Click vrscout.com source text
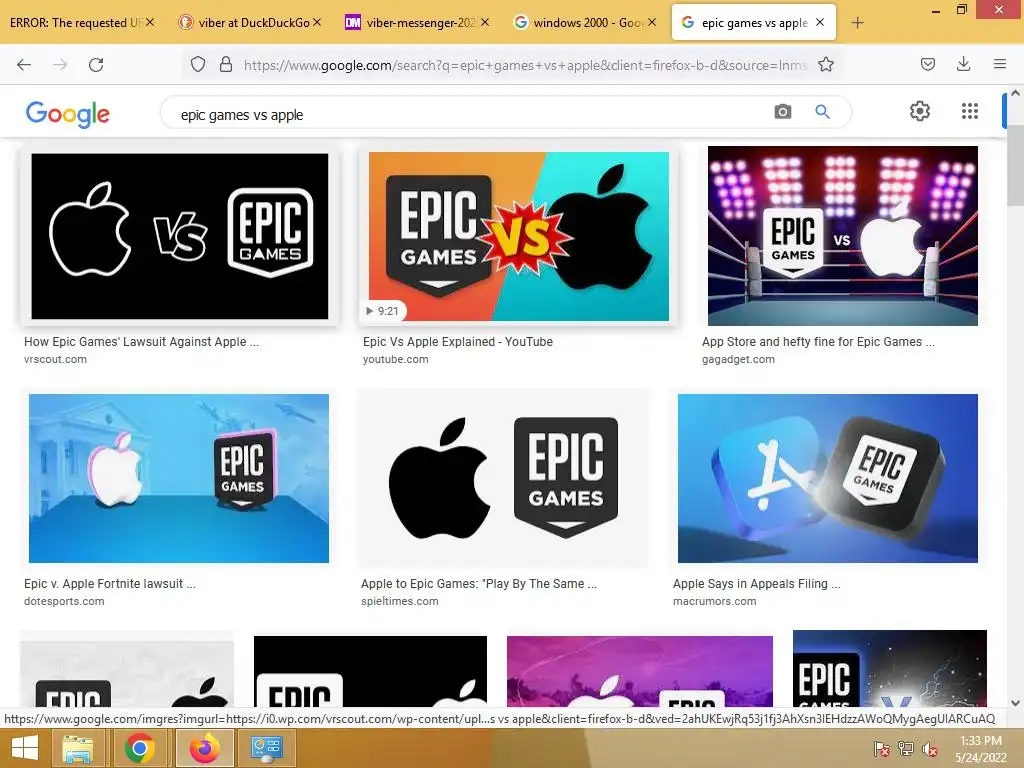Screen dimensions: 1024x768 (56, 359)
